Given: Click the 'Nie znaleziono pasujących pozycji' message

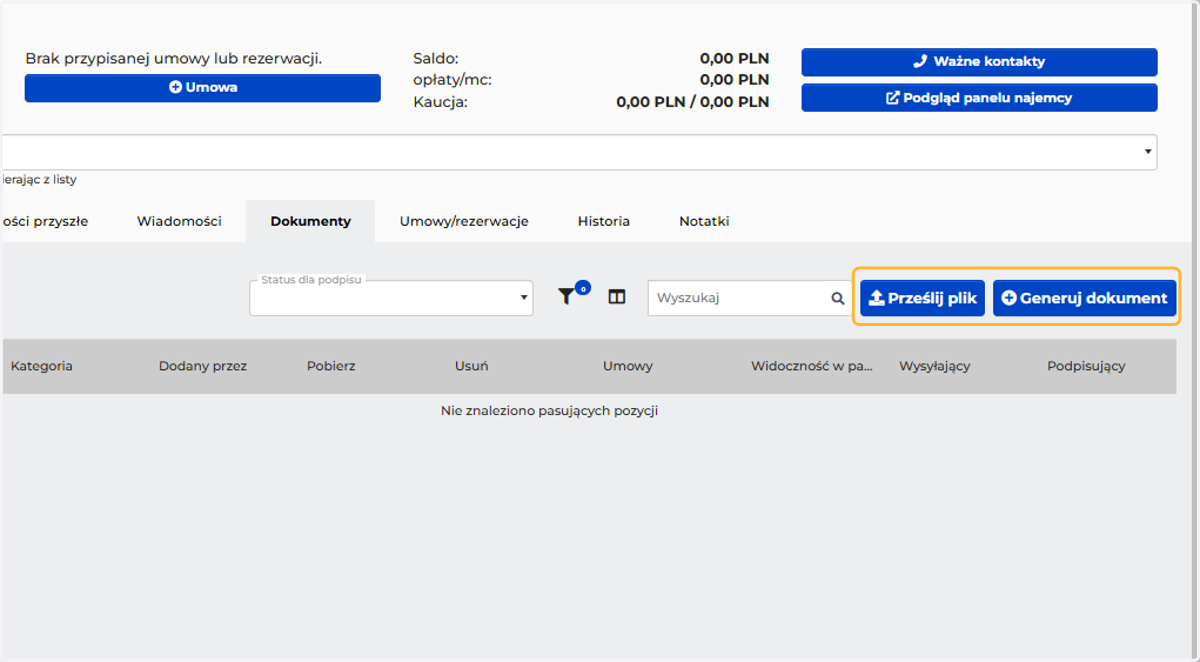Looking at the screenshot, I should pyautogui.click(x=549, y=411).
